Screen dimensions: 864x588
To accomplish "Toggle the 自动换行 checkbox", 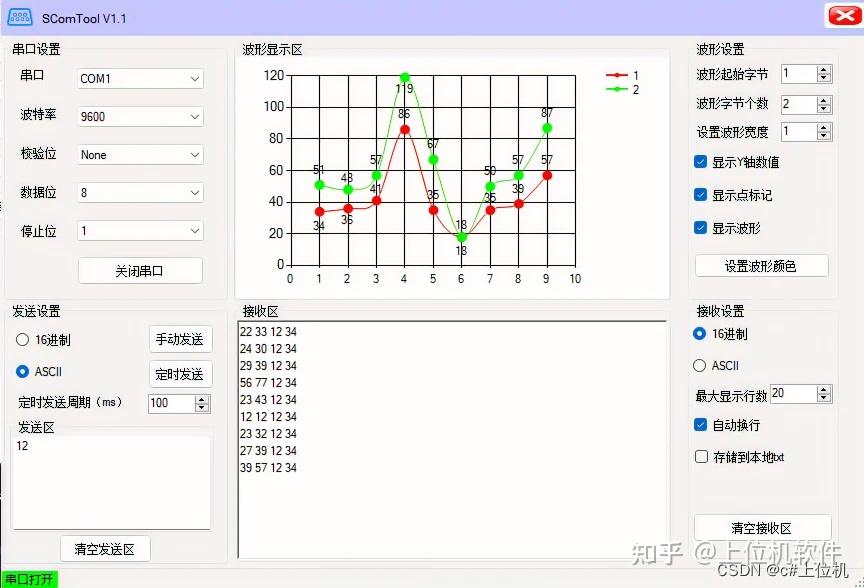I will click(x=700, y=424).
